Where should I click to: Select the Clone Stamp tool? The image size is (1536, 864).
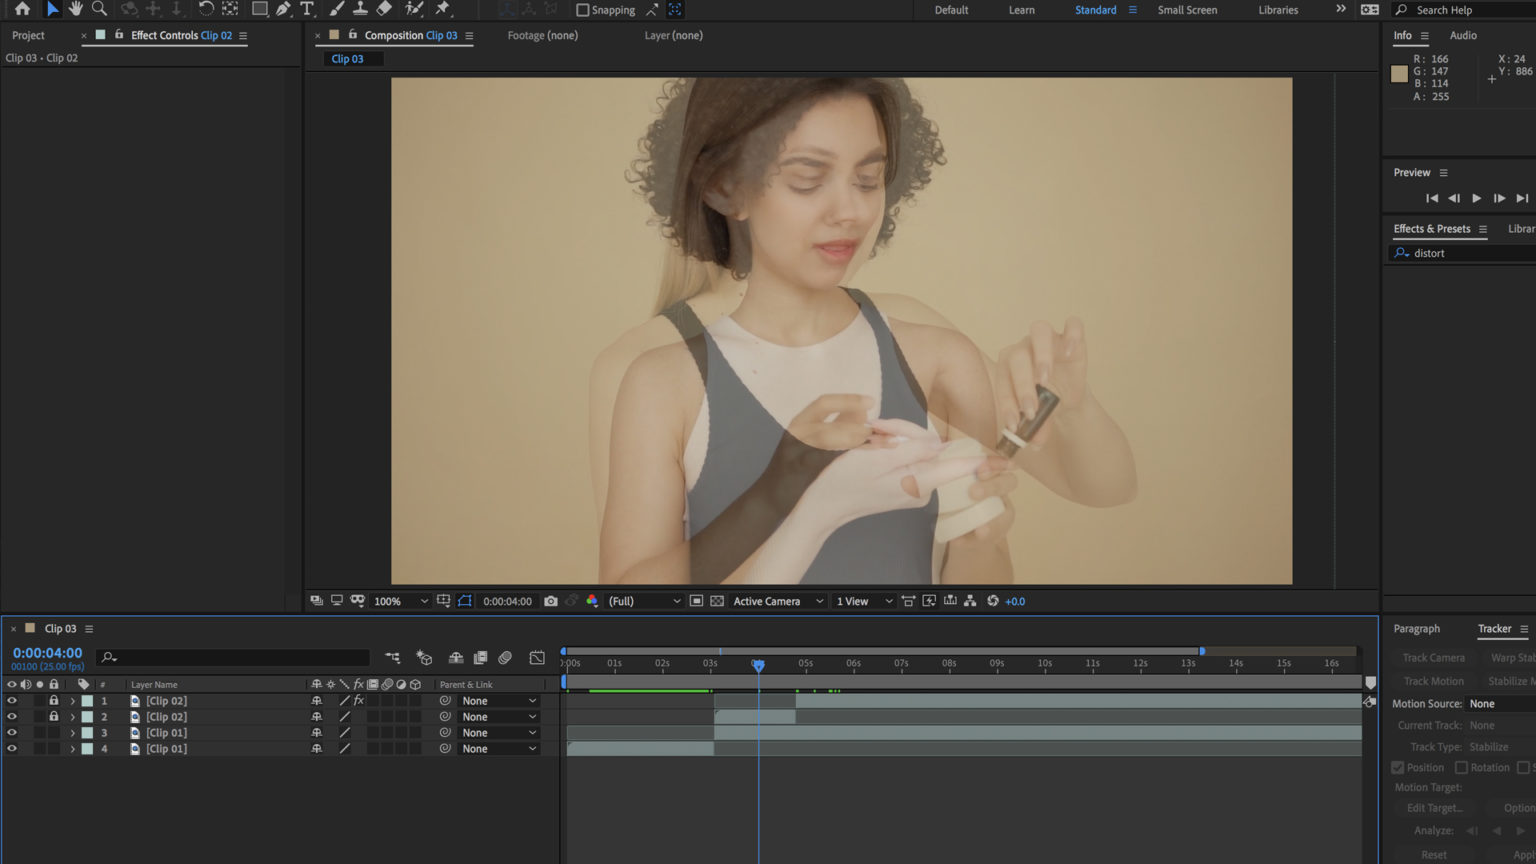(360, 10)
